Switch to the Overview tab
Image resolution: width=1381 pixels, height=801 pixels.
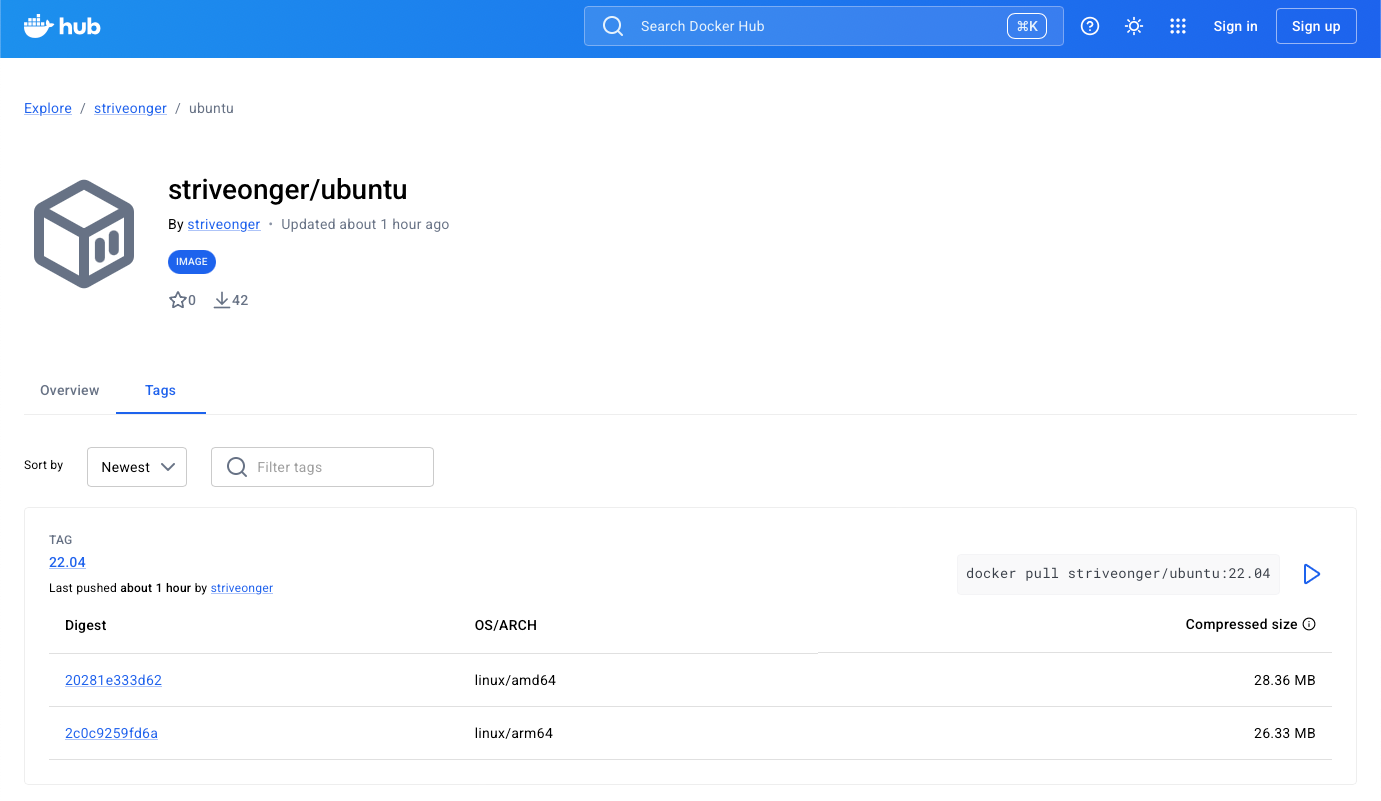coord(70,390)
